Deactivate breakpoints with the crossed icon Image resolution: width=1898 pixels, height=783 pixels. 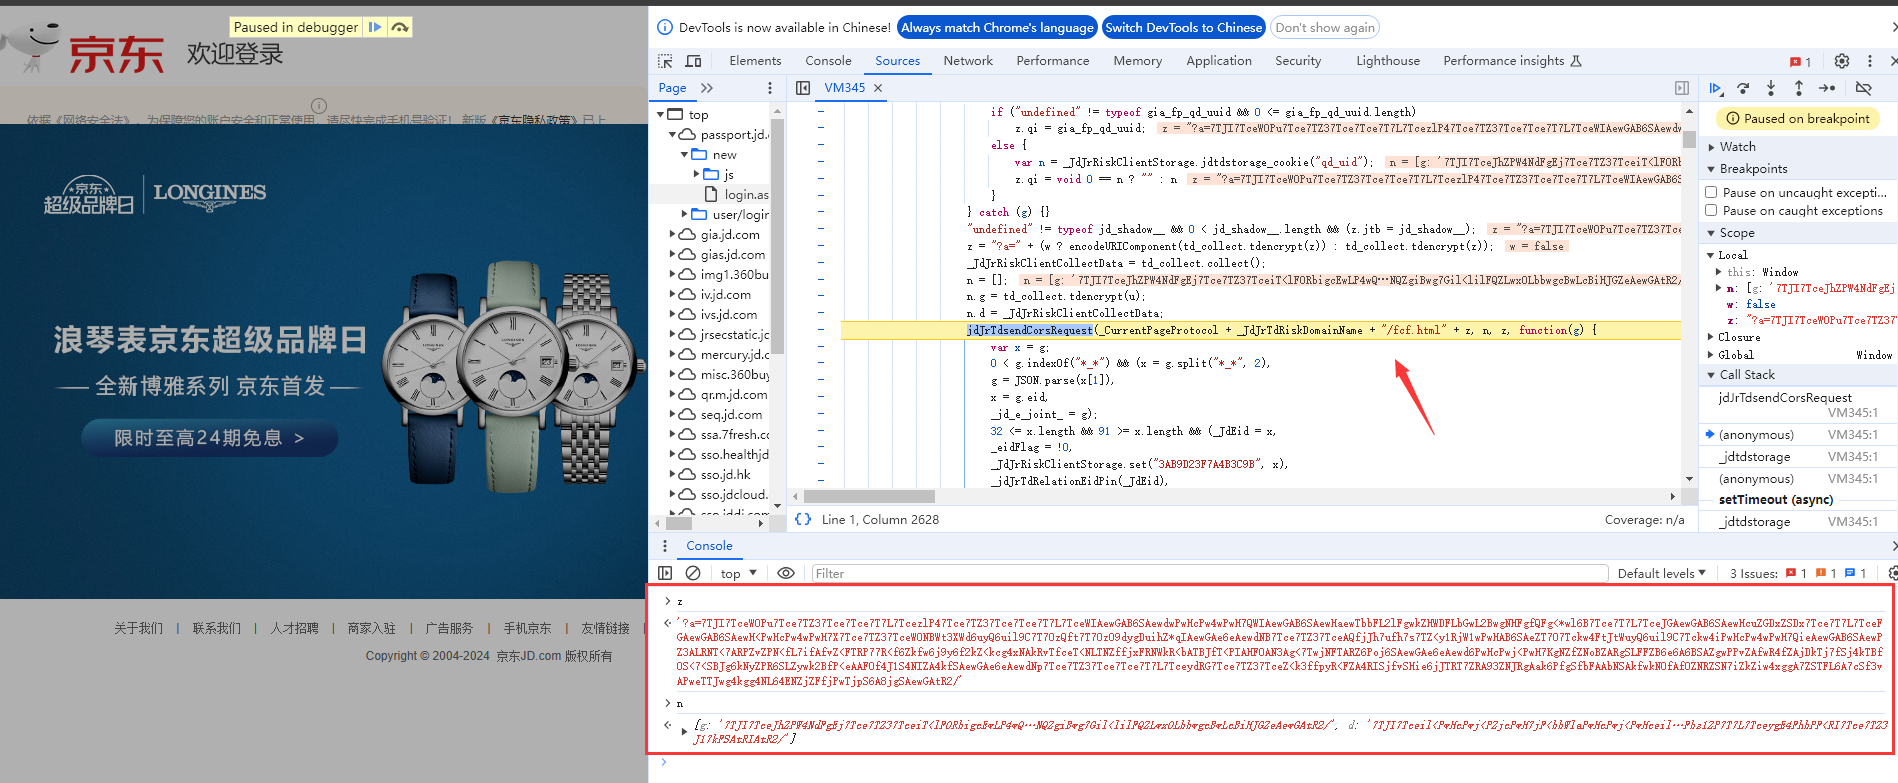click(1863, 88)
